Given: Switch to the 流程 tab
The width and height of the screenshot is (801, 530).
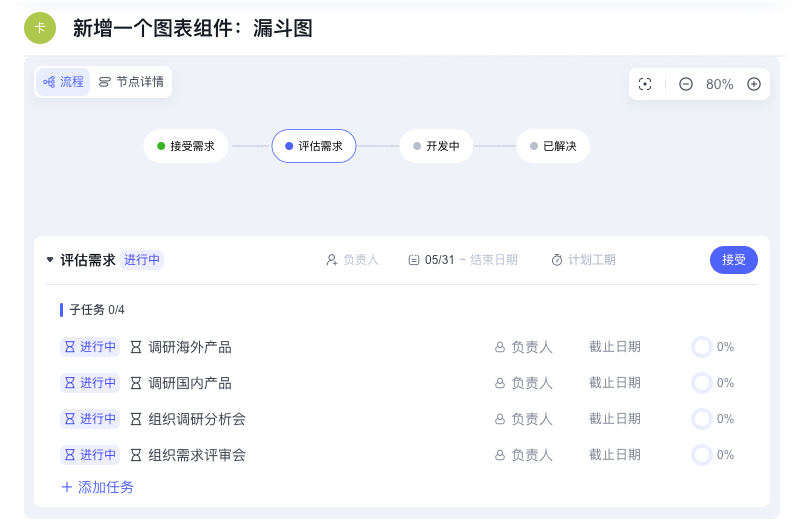Looking at the screenshot, I should coord(64,82).
